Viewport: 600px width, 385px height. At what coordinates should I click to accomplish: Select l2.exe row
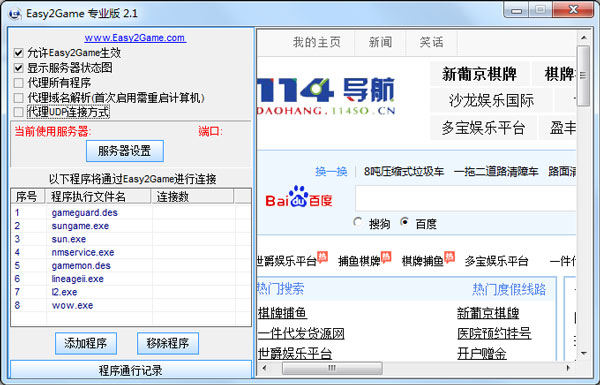click(131, 292)
